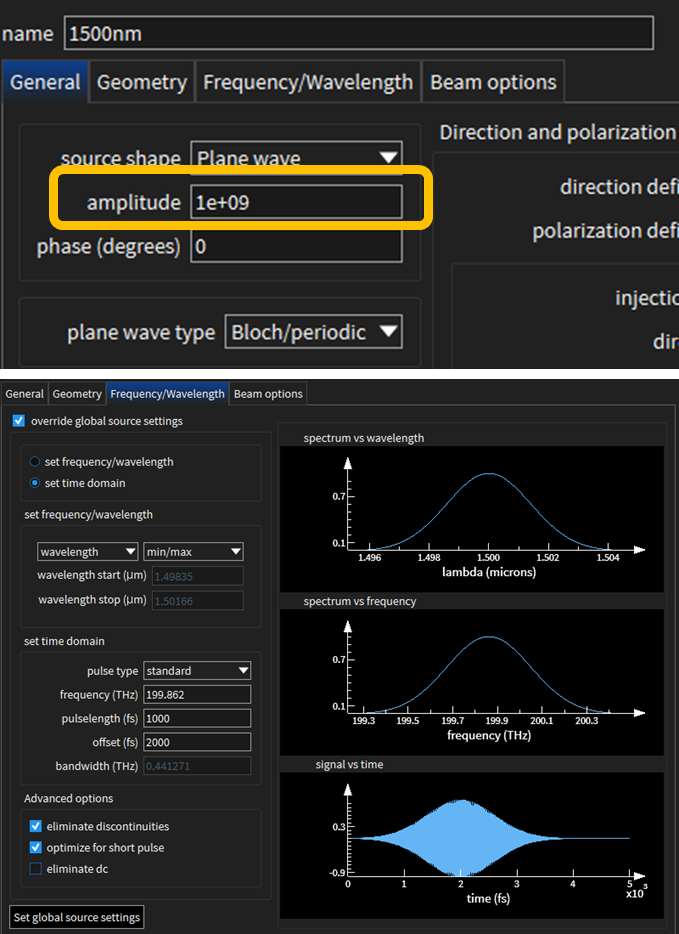The width and height of the screenshot is (679, 934).
Task: Click the frequency (THz) input field
Action: (x=197, y=694)
